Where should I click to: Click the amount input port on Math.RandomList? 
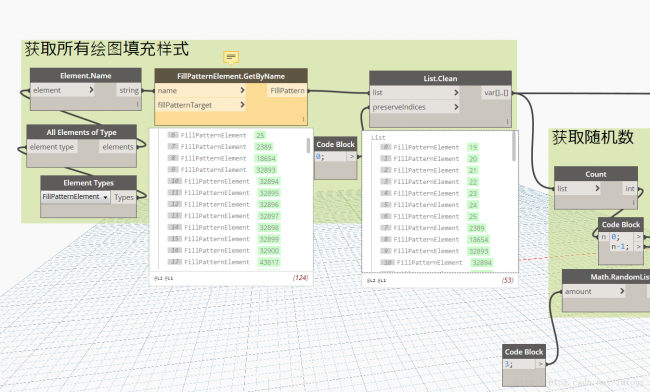tap(594, 291)
